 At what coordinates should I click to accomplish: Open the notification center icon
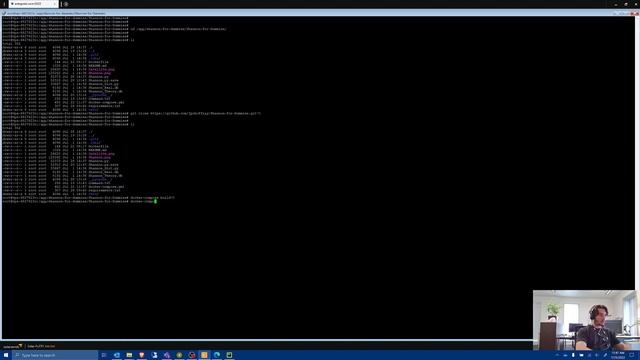[632, 355]
